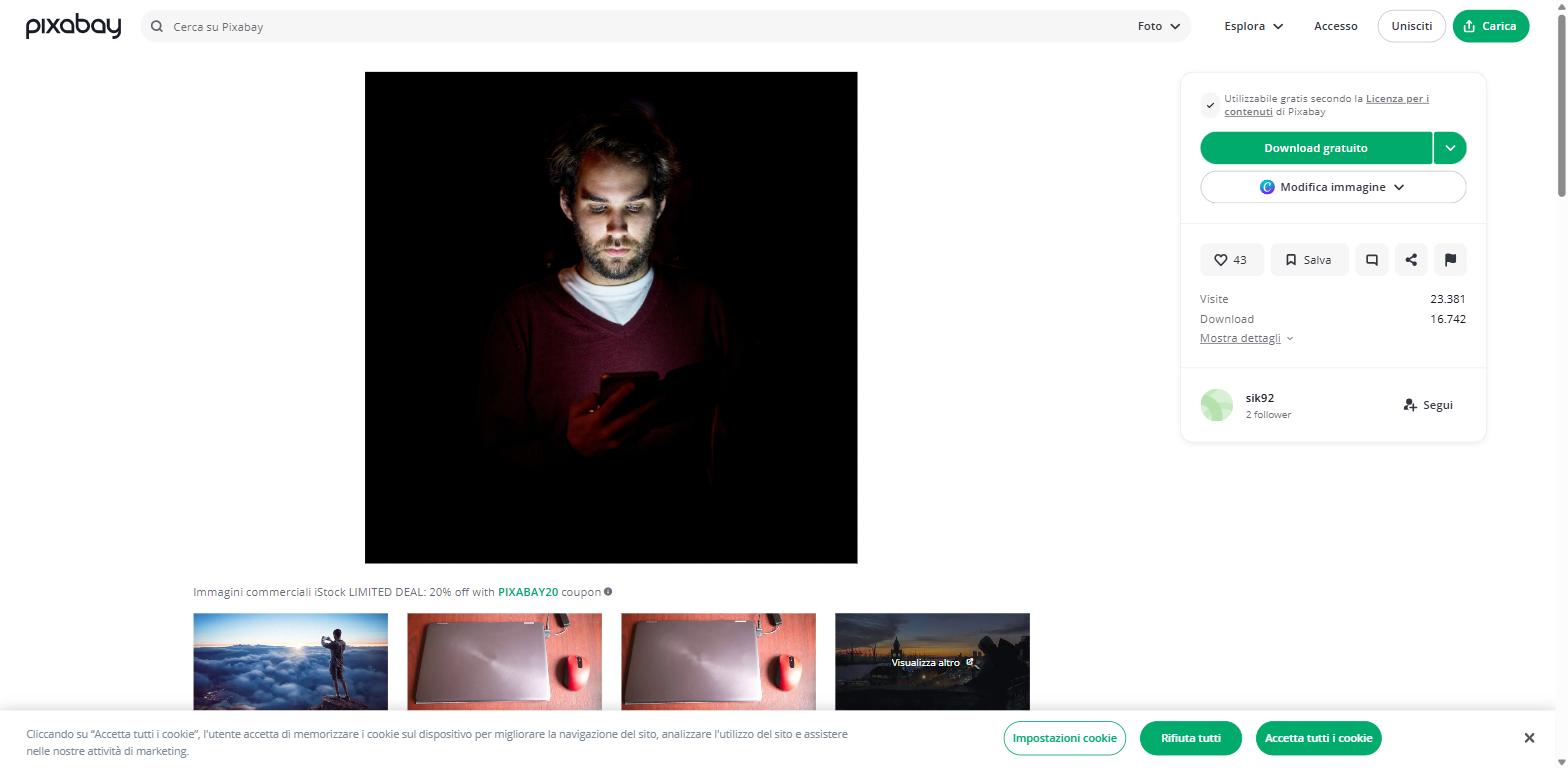Image resolution: width=1568 pixels, height=768 pixels.
Task: Expand Mostra dettagli section
Action: [1246, 339]
